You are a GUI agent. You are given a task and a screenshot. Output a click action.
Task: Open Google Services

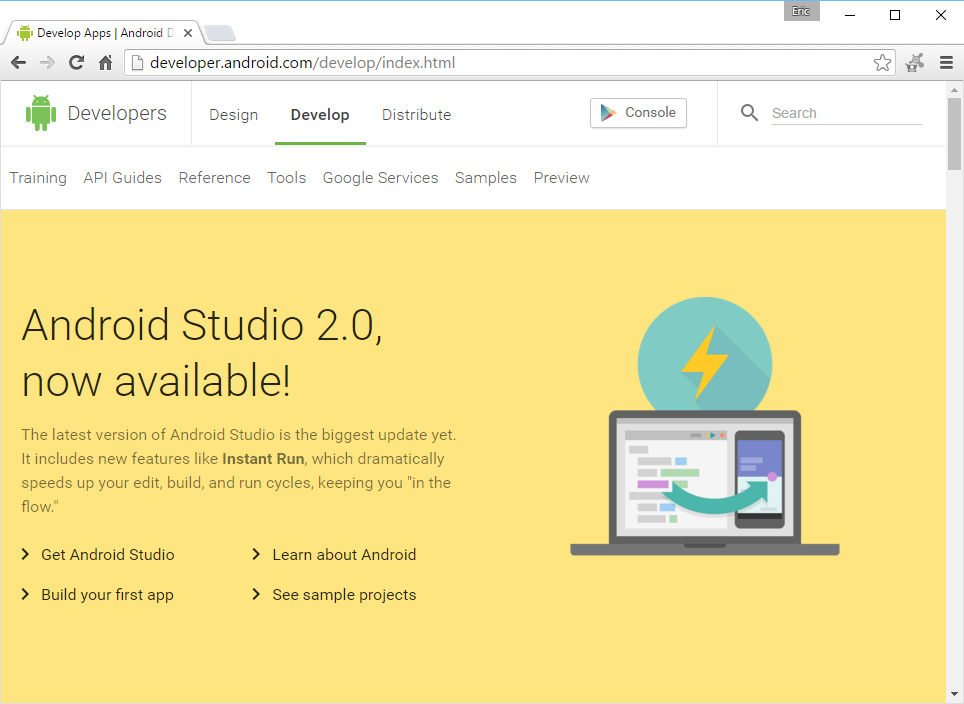[x=381, y=178]
